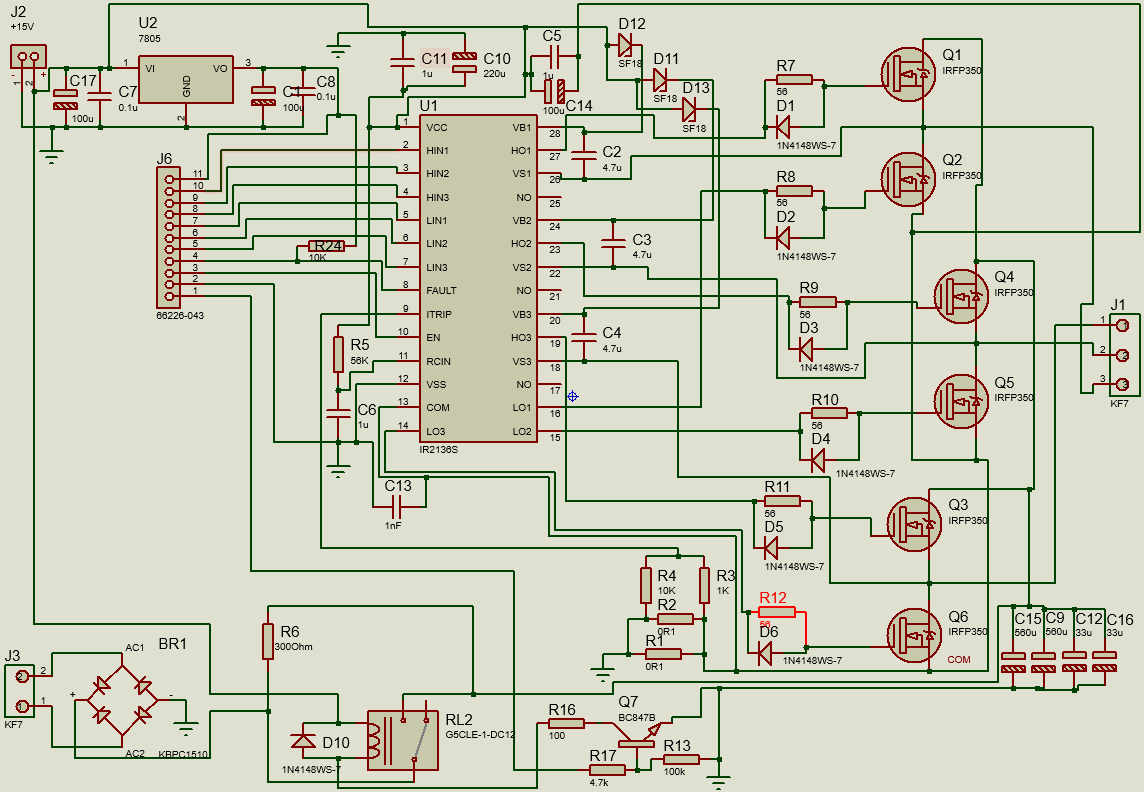Select resistor R5 56K
Viewport: 1144px width, 792px height.
(338, 354)
